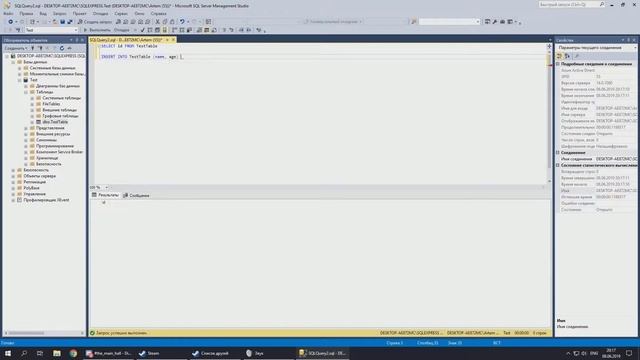Click the Categorized view icon in Properties
Screen dimensions: 640x360
pyautogui.click(x=560, y=56)
